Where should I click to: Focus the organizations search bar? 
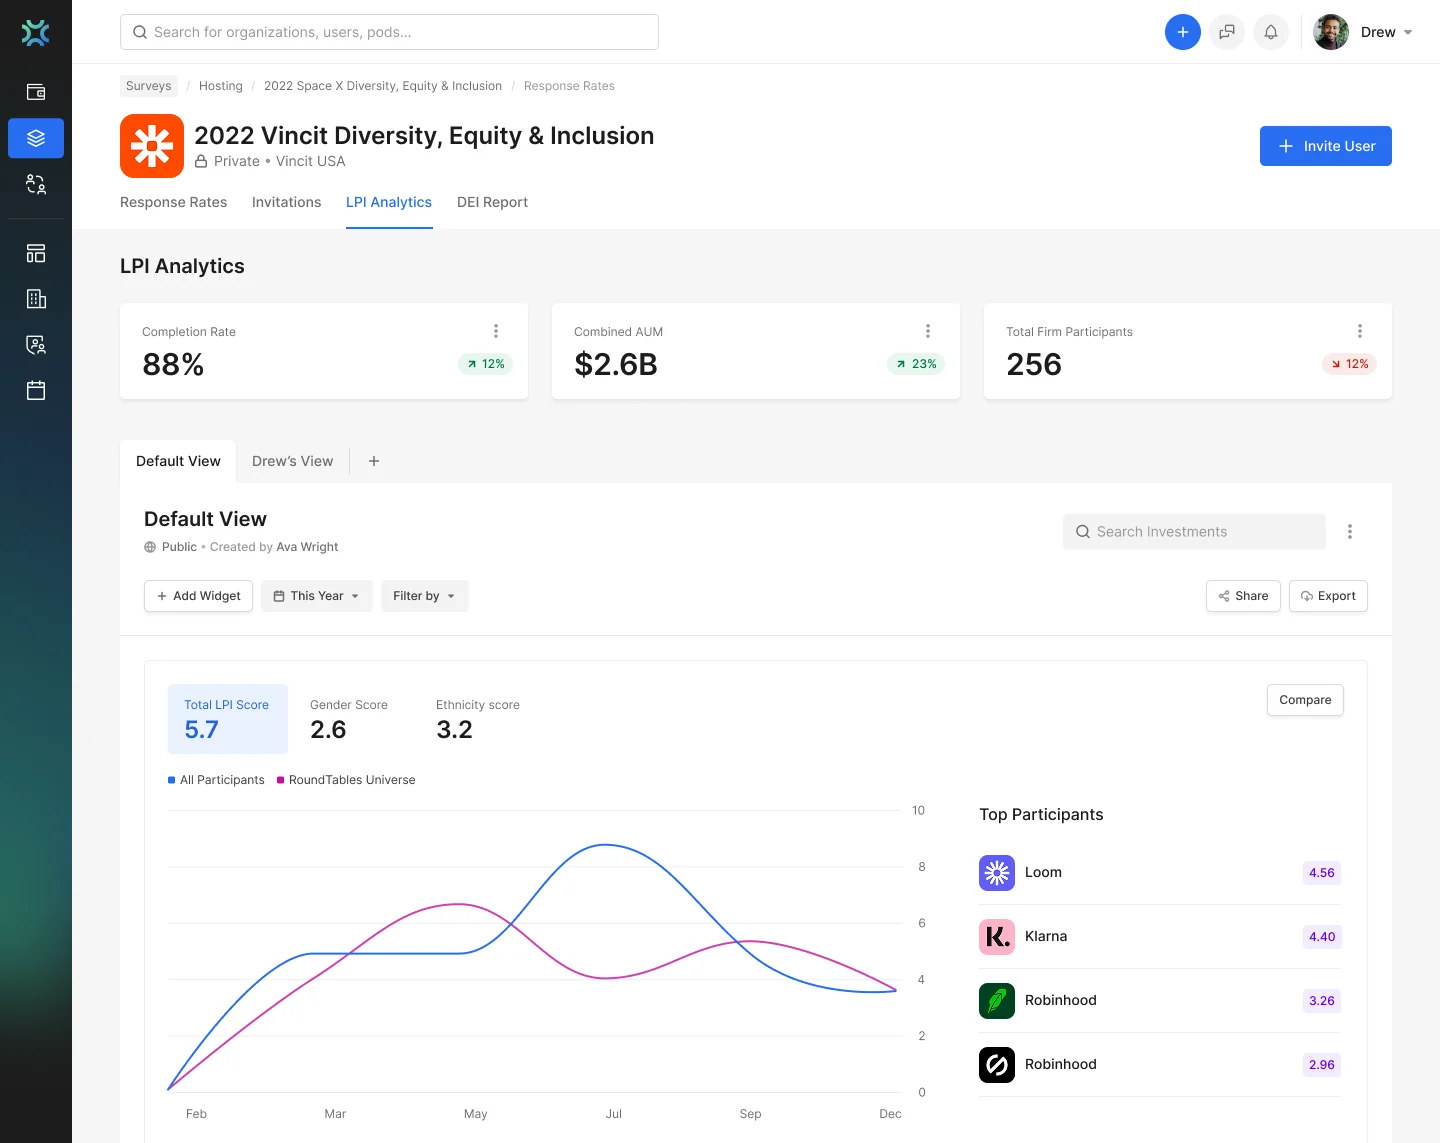[389, 32]
